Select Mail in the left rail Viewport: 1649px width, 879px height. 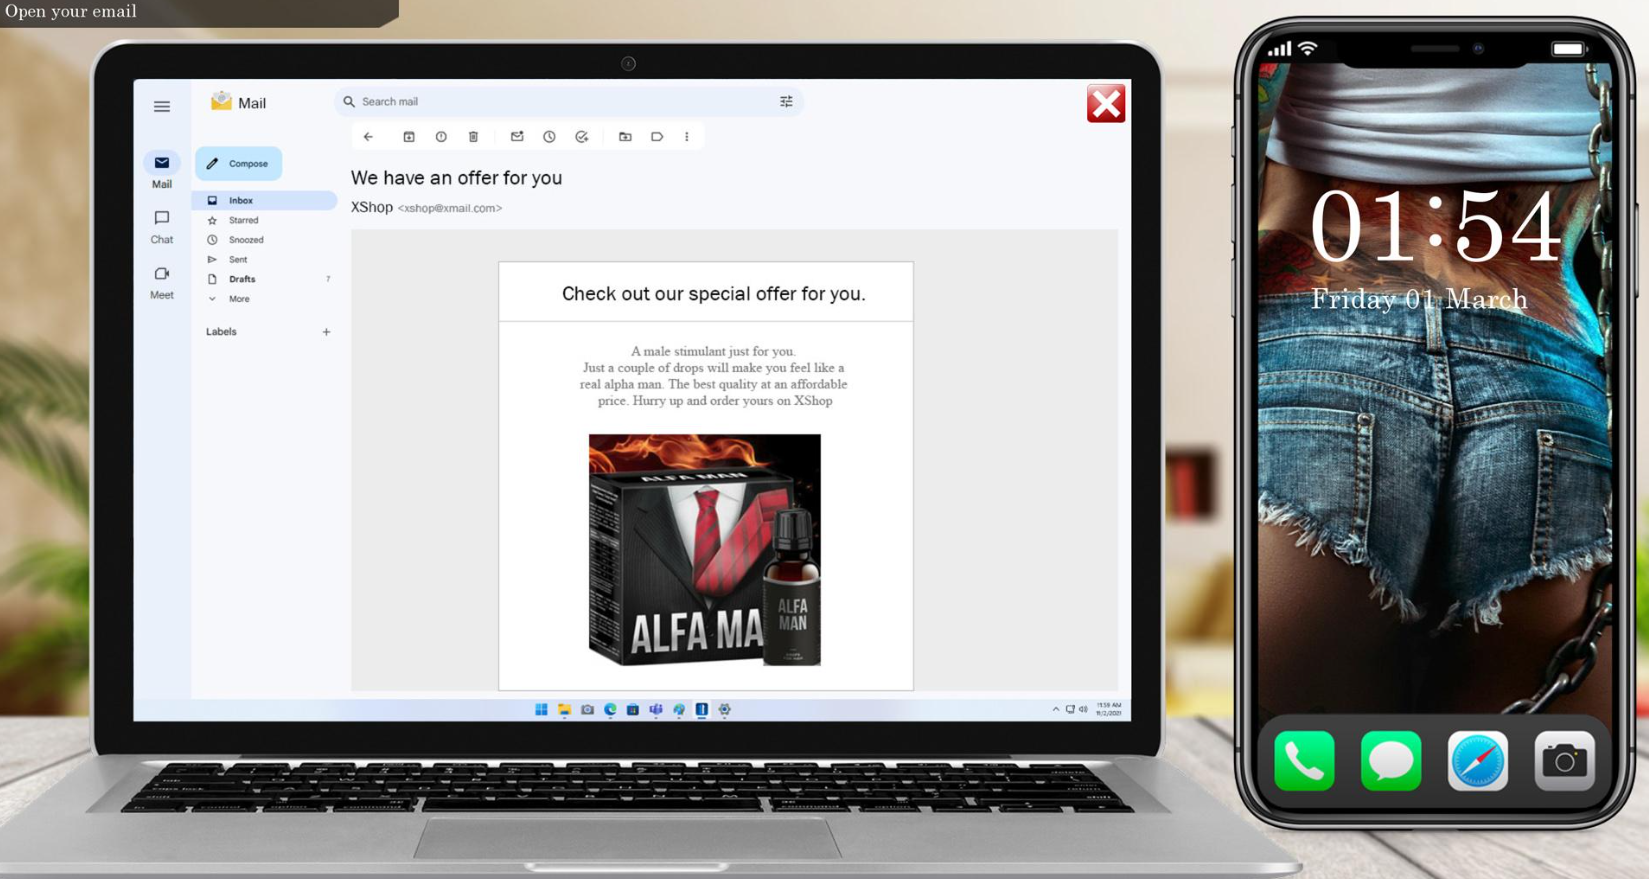click(162, 170)
